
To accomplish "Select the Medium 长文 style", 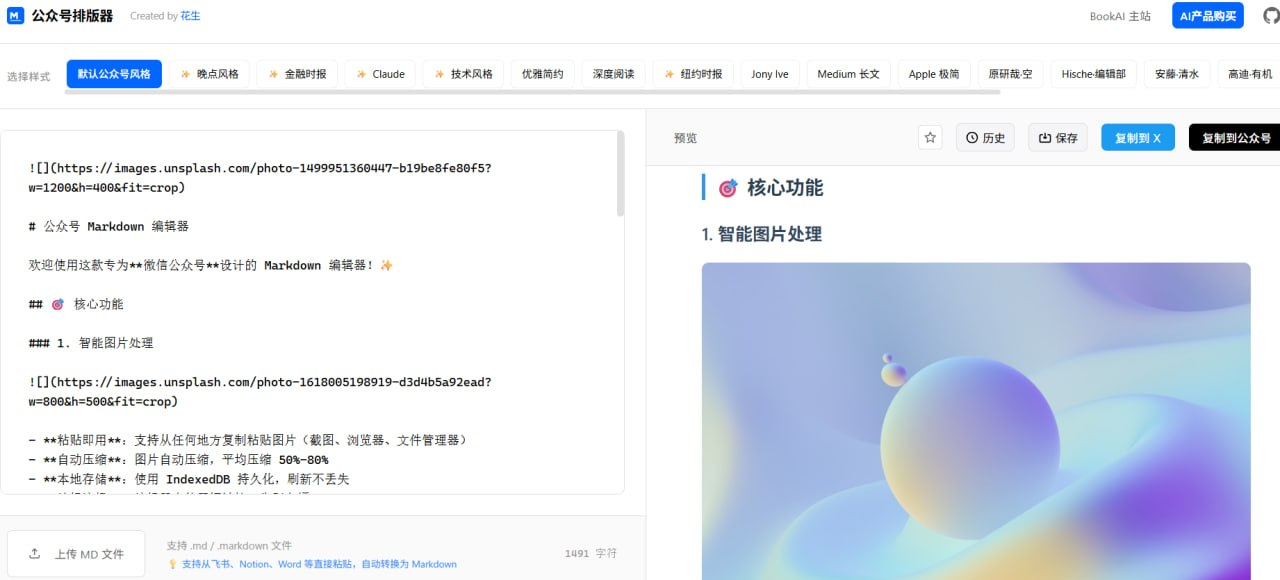I will click(848, 74).
